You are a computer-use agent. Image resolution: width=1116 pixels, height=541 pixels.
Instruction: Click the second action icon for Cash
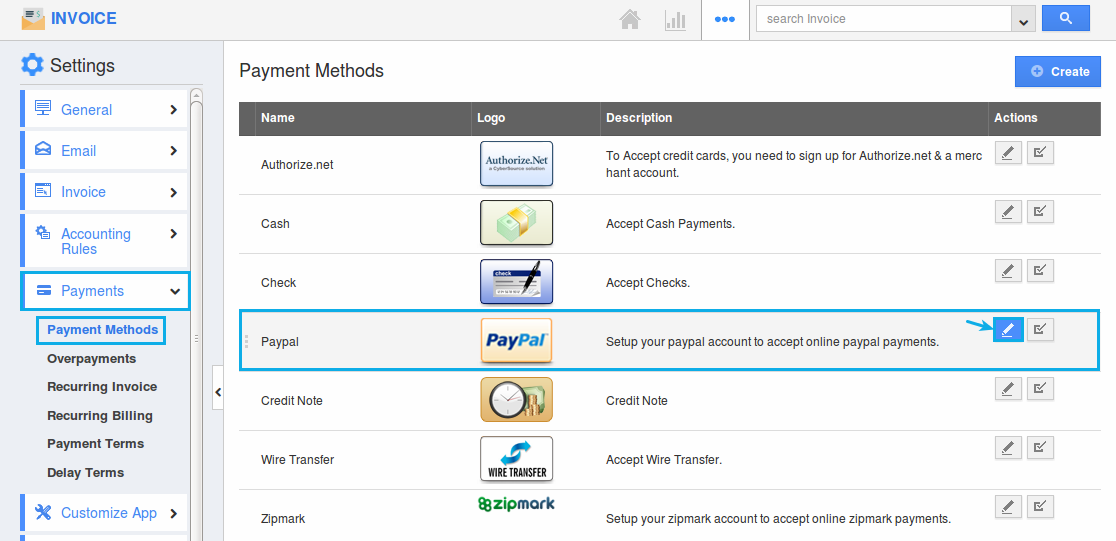[x=1040, y=212]
